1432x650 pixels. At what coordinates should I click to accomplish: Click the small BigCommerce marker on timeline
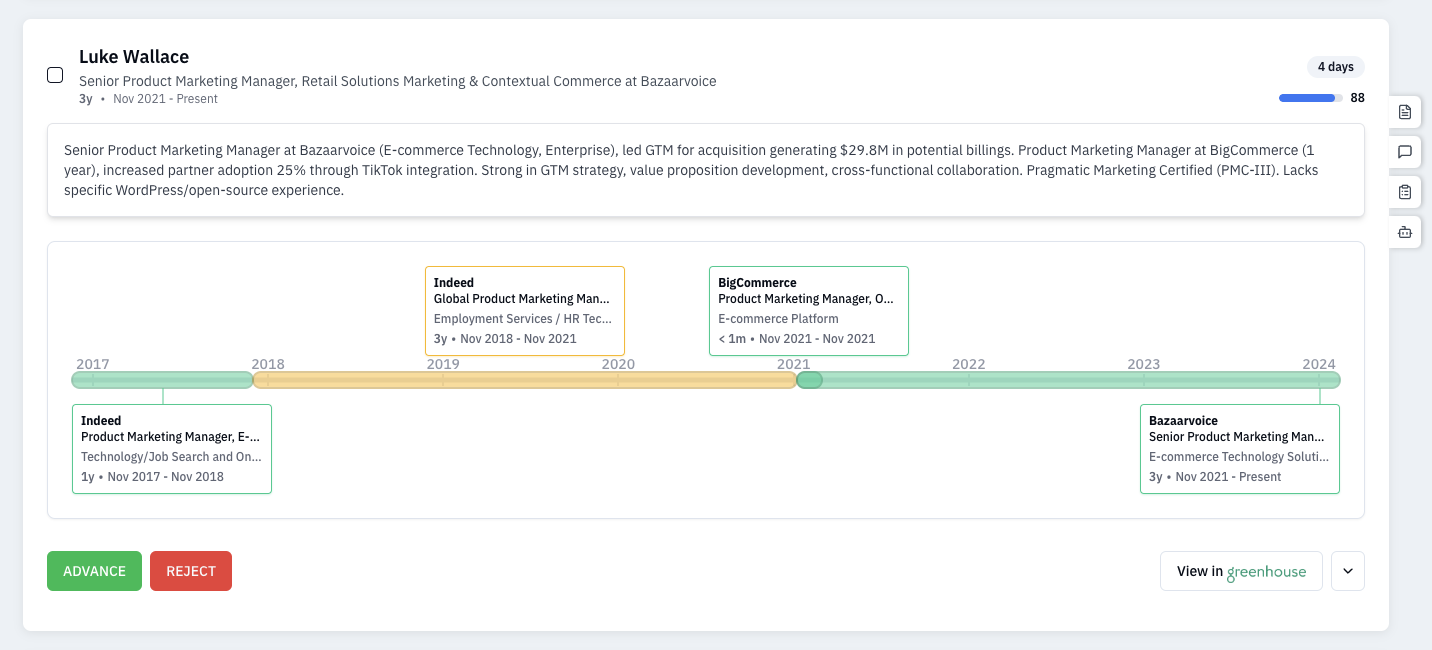(x=809, y=380)
